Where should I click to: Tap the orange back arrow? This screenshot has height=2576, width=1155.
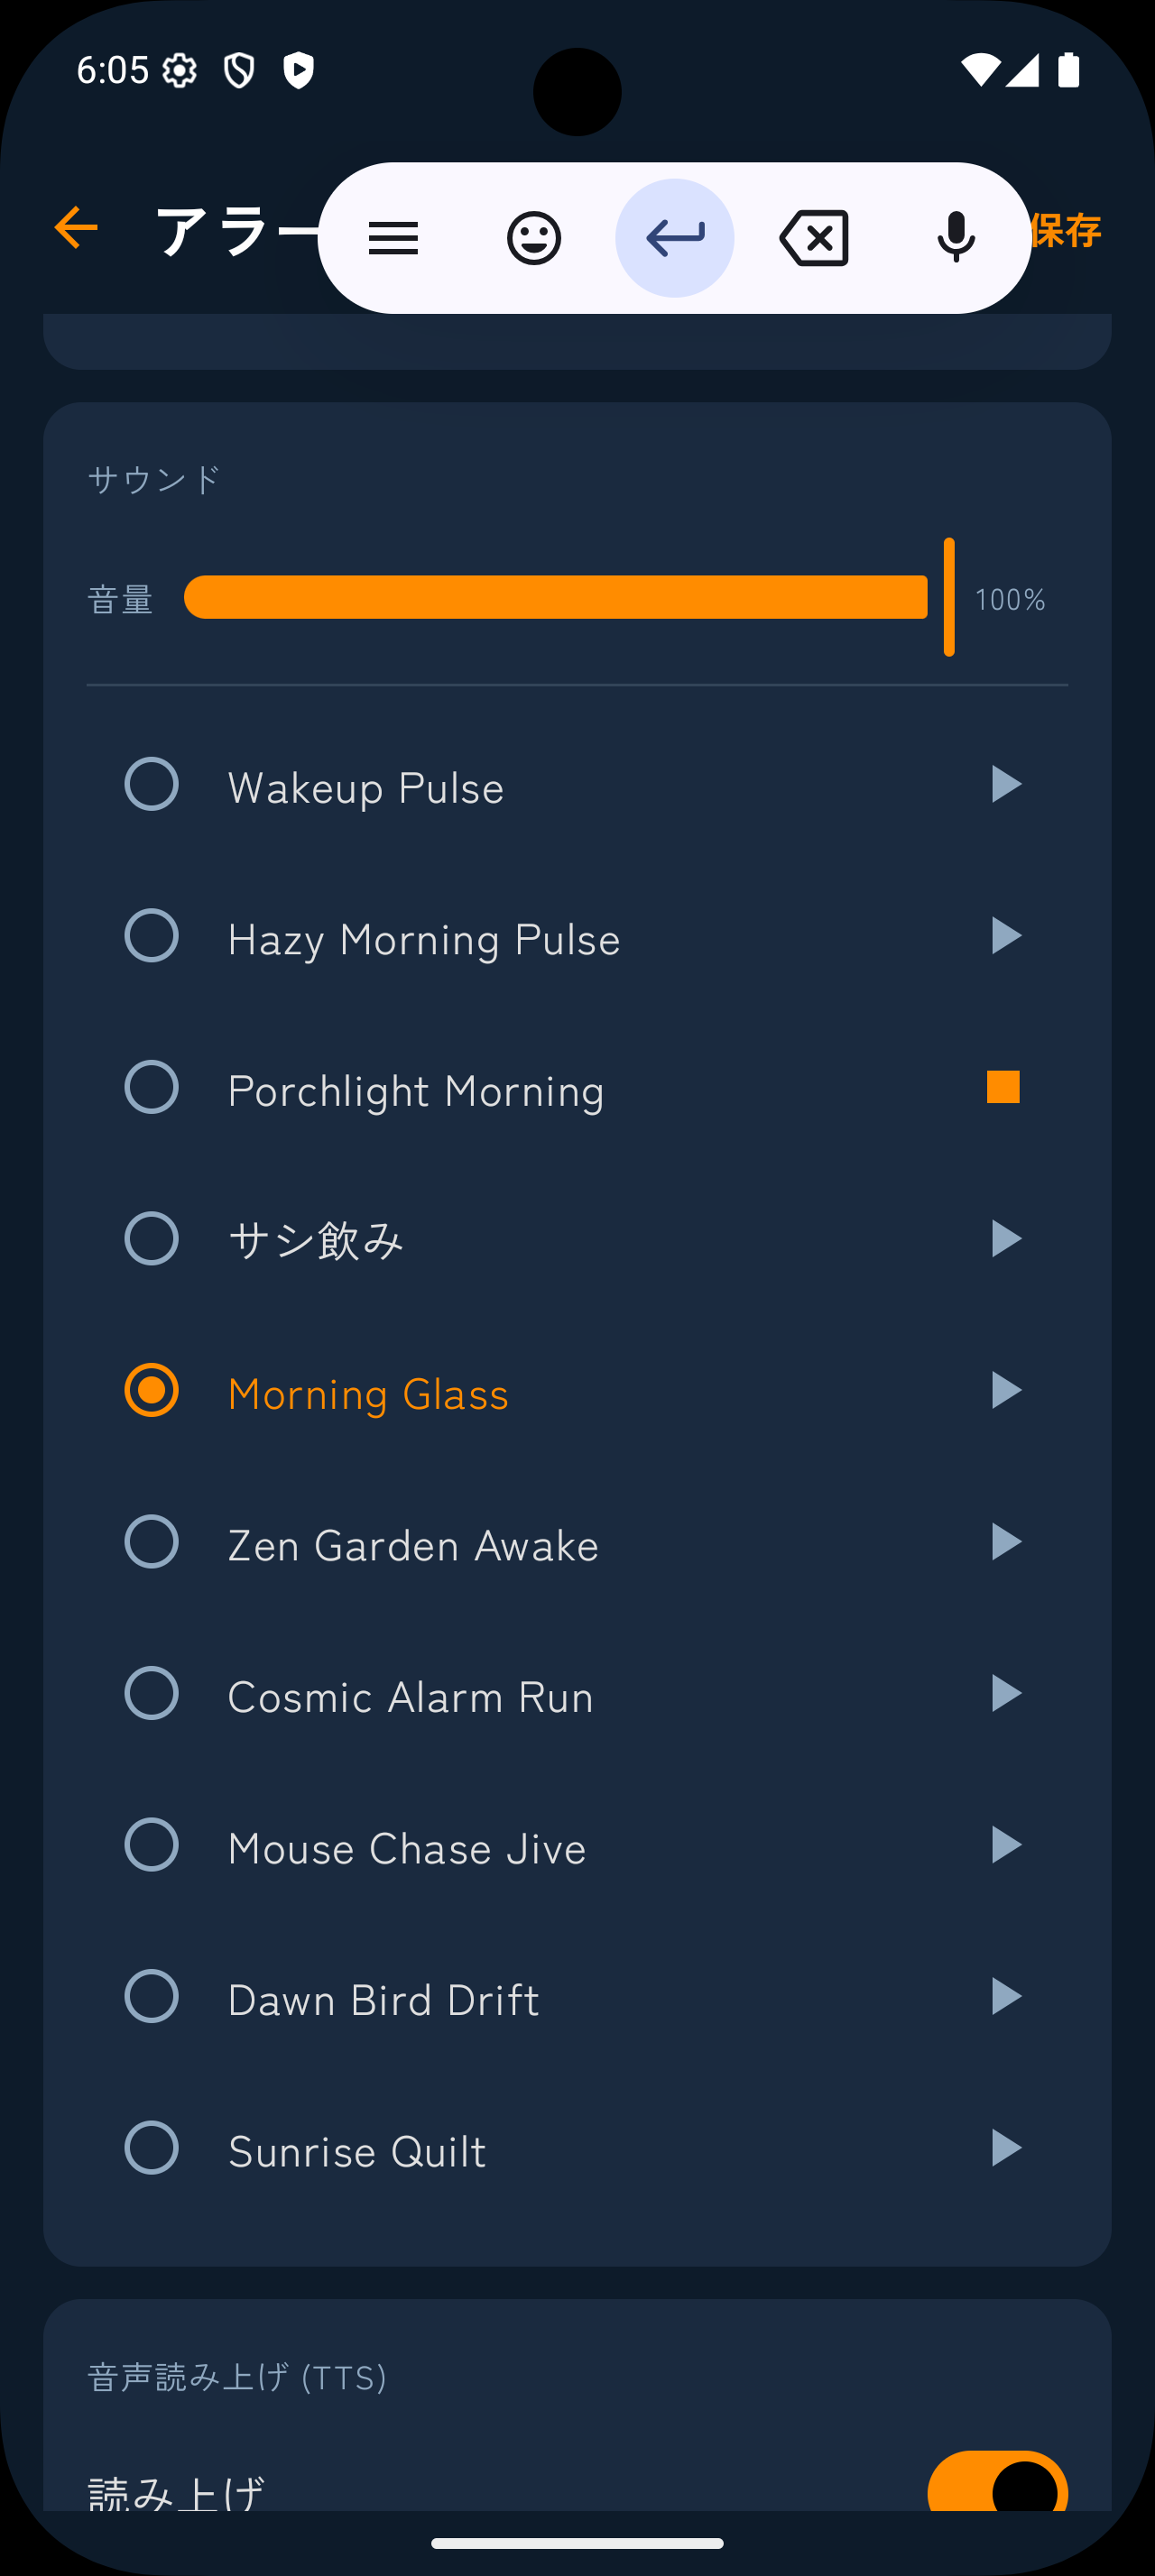[x=76, y=228]
